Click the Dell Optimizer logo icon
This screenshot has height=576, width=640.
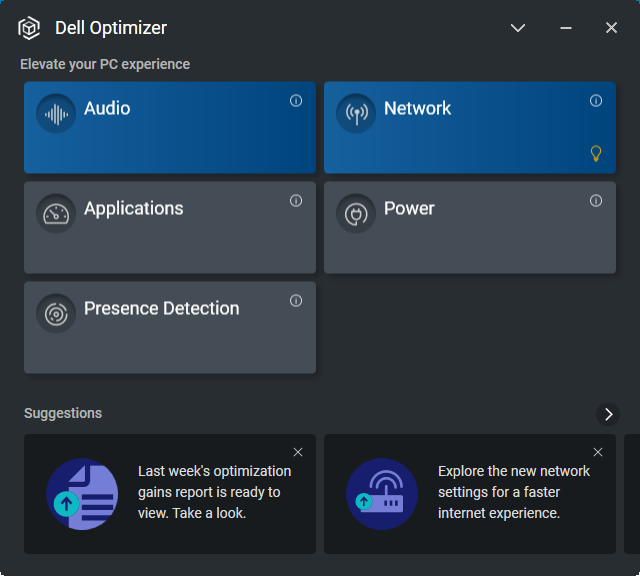[x=29, y=28]
